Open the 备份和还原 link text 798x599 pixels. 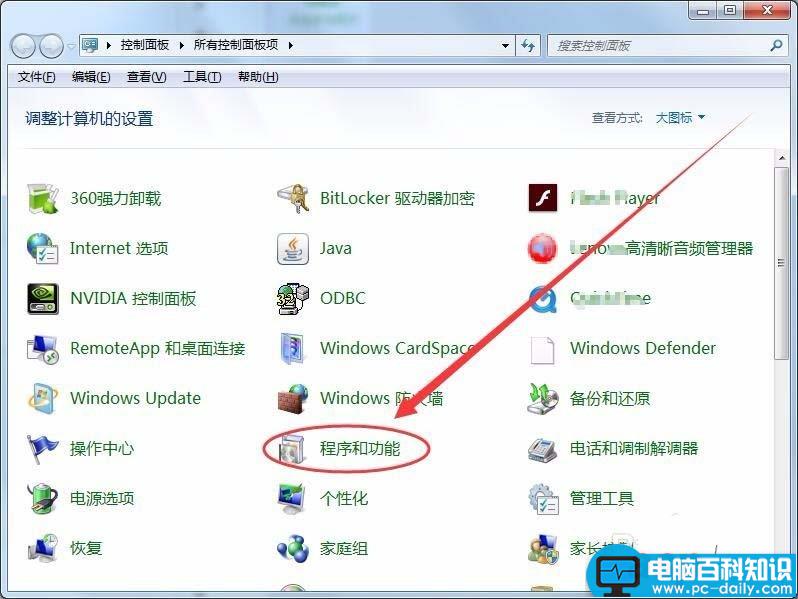pos(610,398)
